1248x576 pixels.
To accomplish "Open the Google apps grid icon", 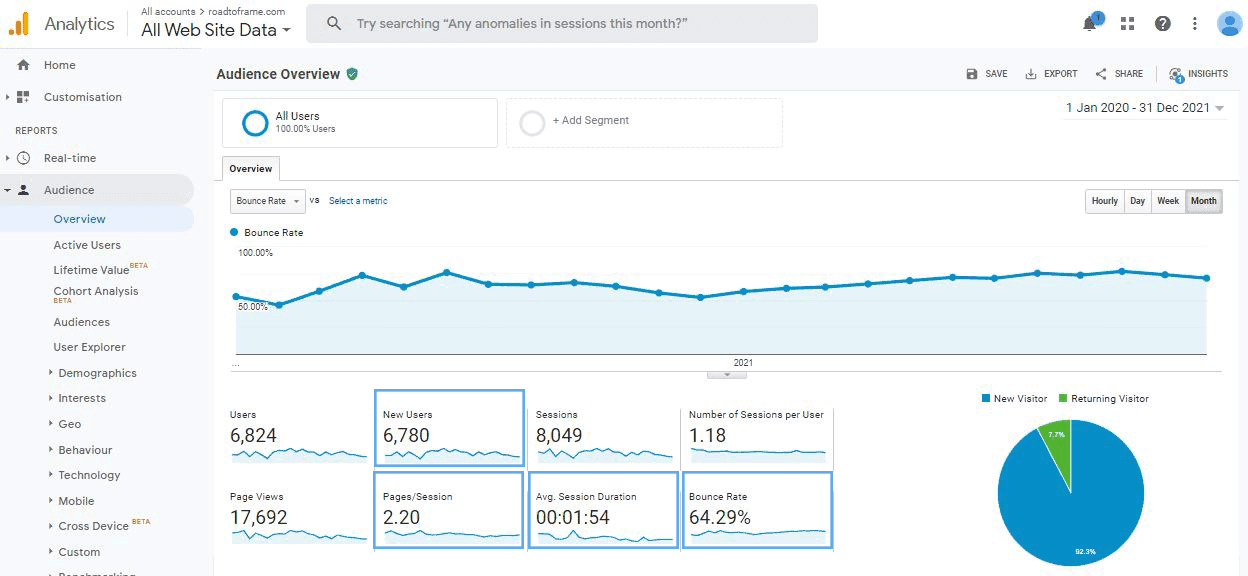I will 1127,24.
